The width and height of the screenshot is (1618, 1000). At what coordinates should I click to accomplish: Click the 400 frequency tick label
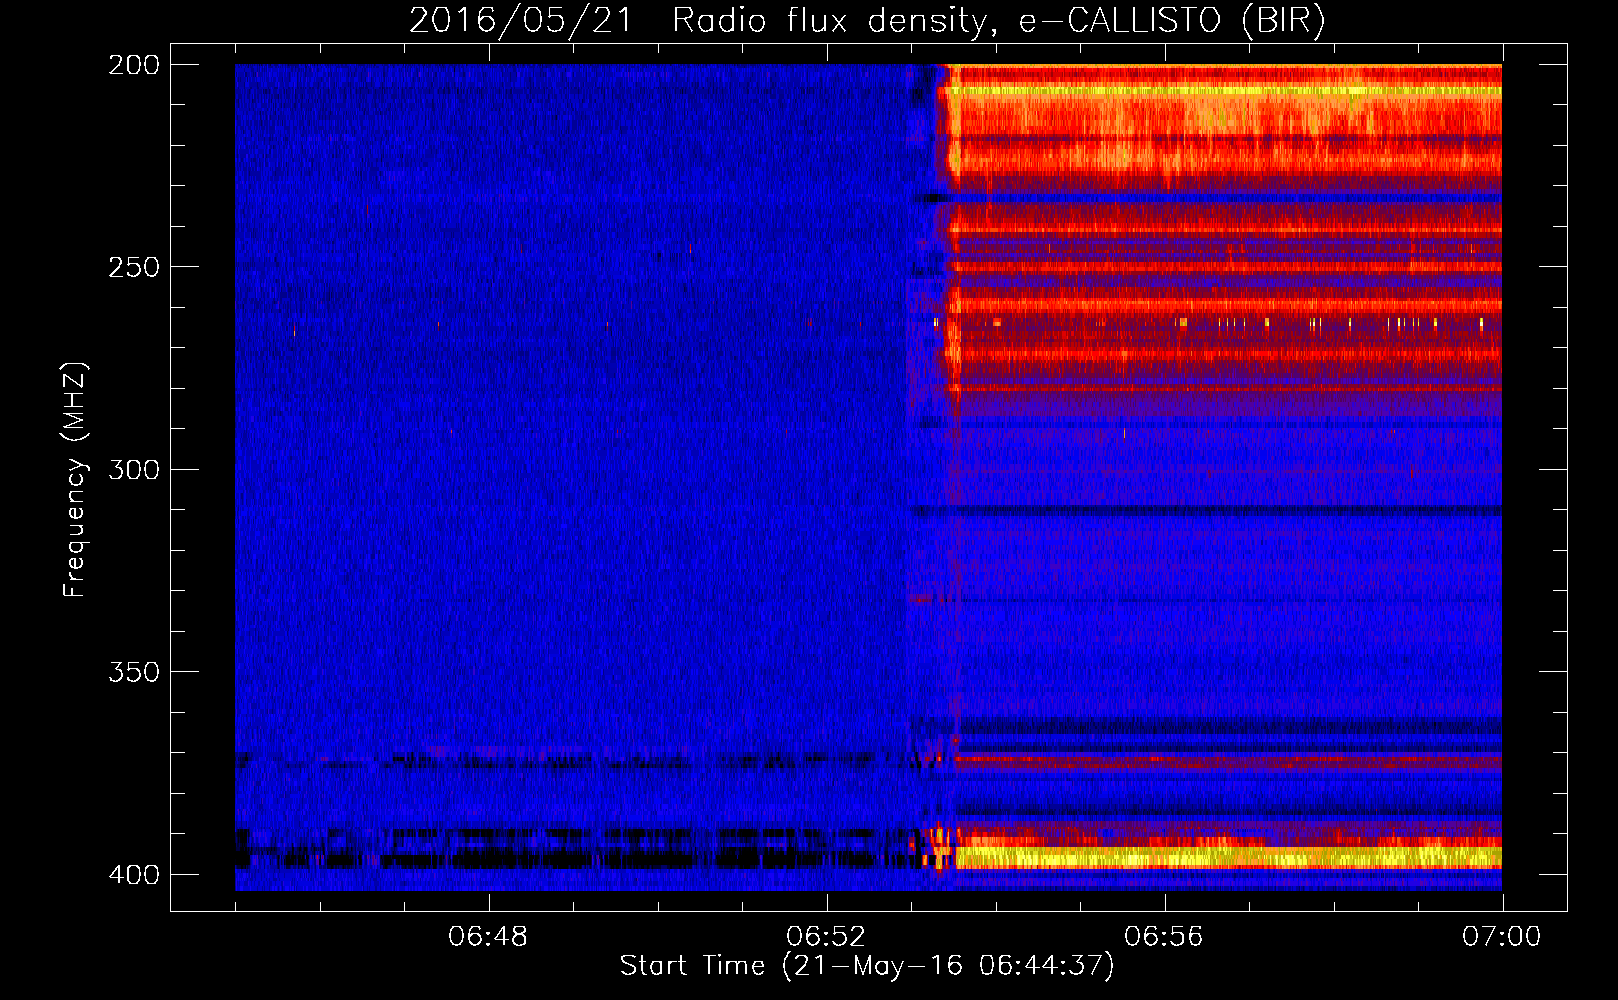pyautogui.click(x=133, y=875)
